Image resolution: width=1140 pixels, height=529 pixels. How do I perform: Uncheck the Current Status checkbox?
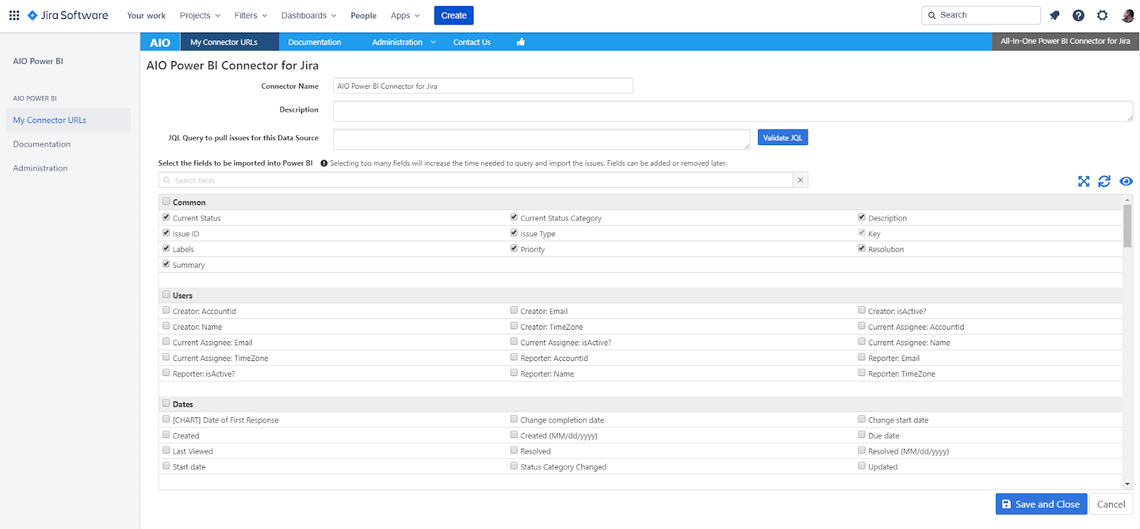166,217
